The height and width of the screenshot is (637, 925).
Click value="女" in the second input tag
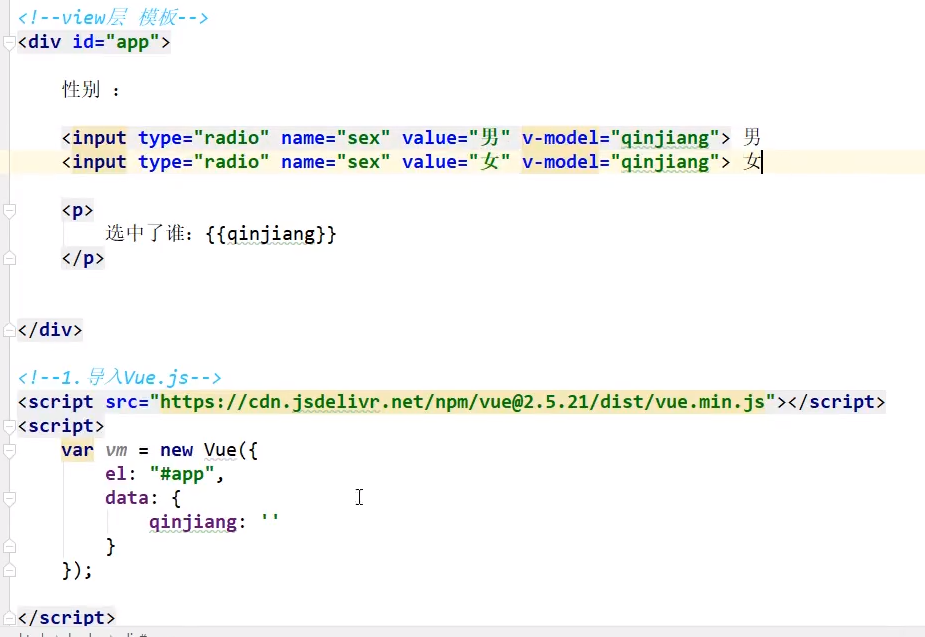coord(456,162)
